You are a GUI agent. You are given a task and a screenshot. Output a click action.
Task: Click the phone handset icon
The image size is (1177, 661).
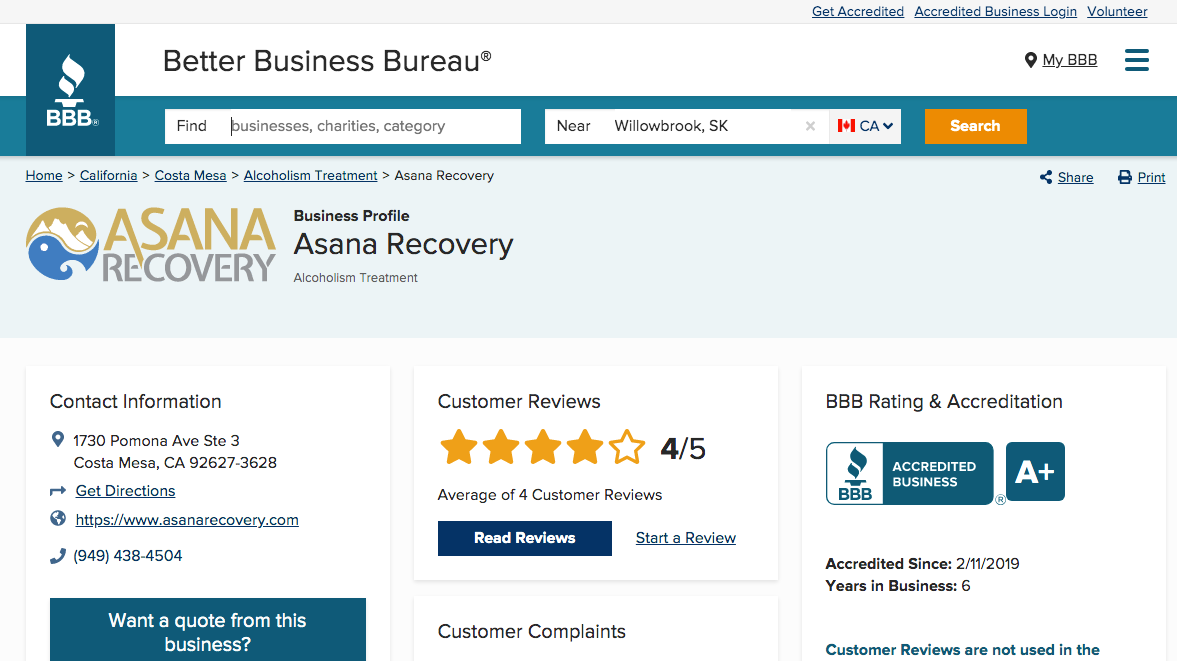(x=58, y=556)
